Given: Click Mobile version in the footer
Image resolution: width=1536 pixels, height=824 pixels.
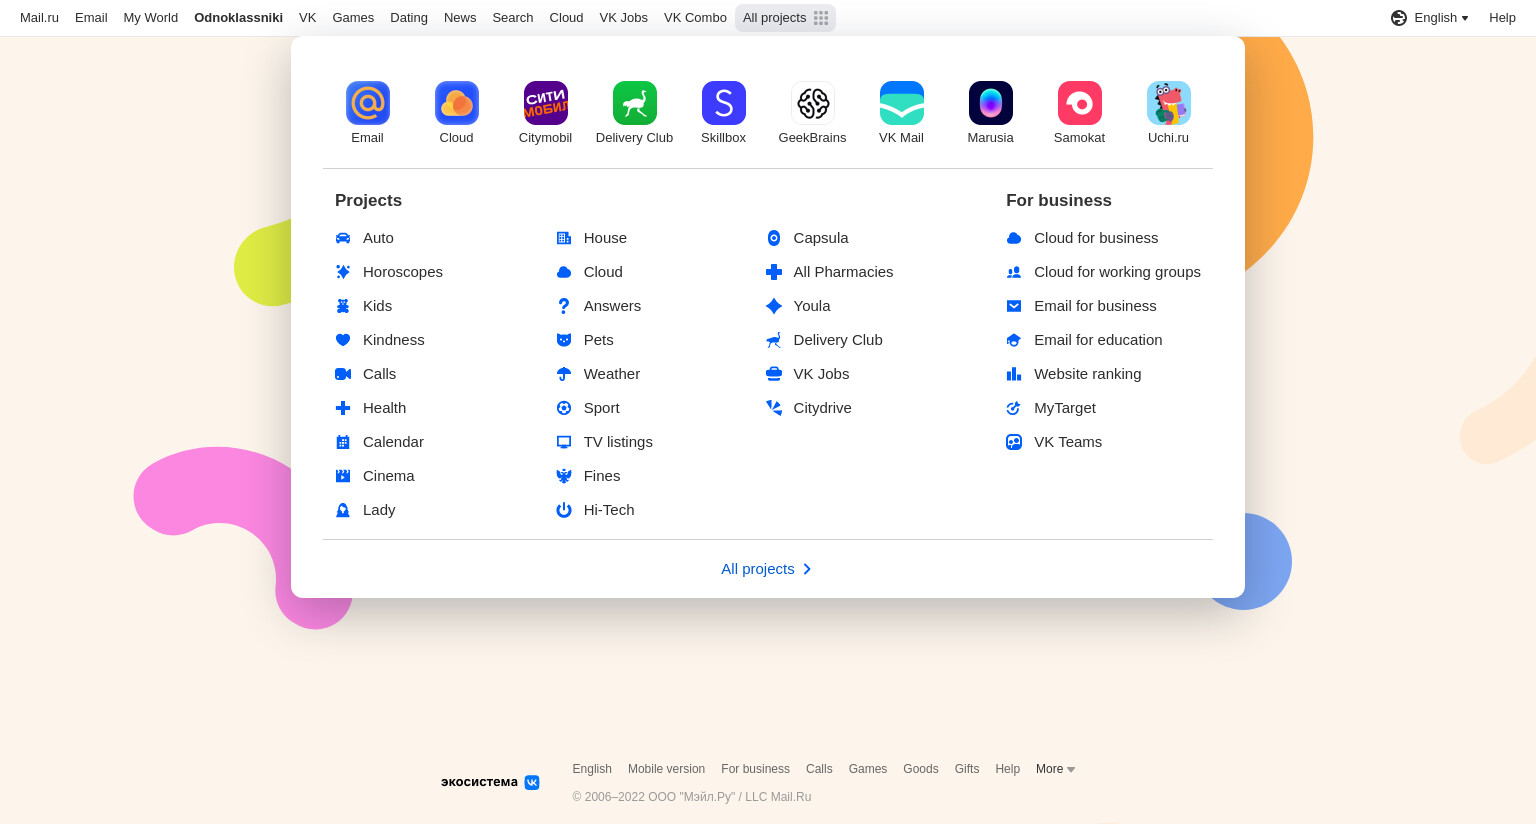Looking at the screenshot, I should [x=666, y=769].
